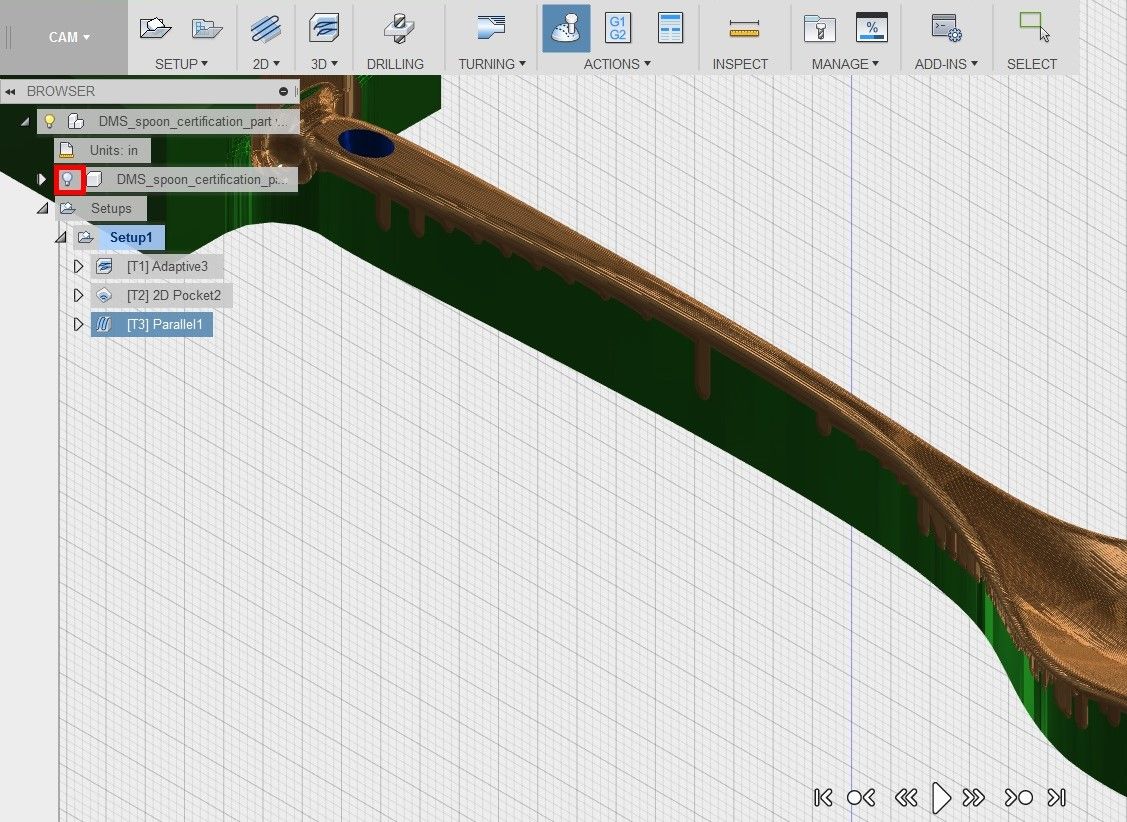Image resolution: width=1127 pixels, height=822 pixels.
Task: Click the Scripts and Add-Ins icon
Action: click(947, 28)
